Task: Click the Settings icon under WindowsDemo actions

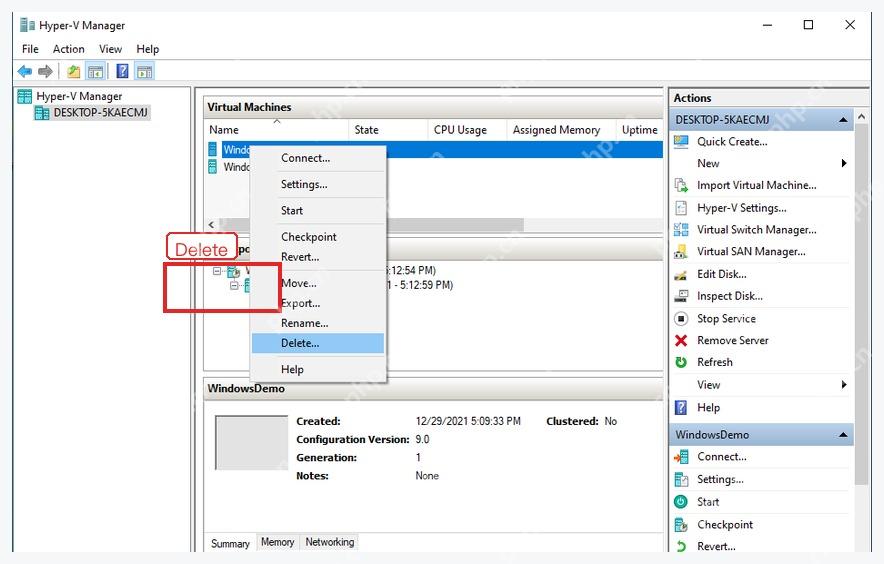Action: pyautogui.click(x=681, y=479)
